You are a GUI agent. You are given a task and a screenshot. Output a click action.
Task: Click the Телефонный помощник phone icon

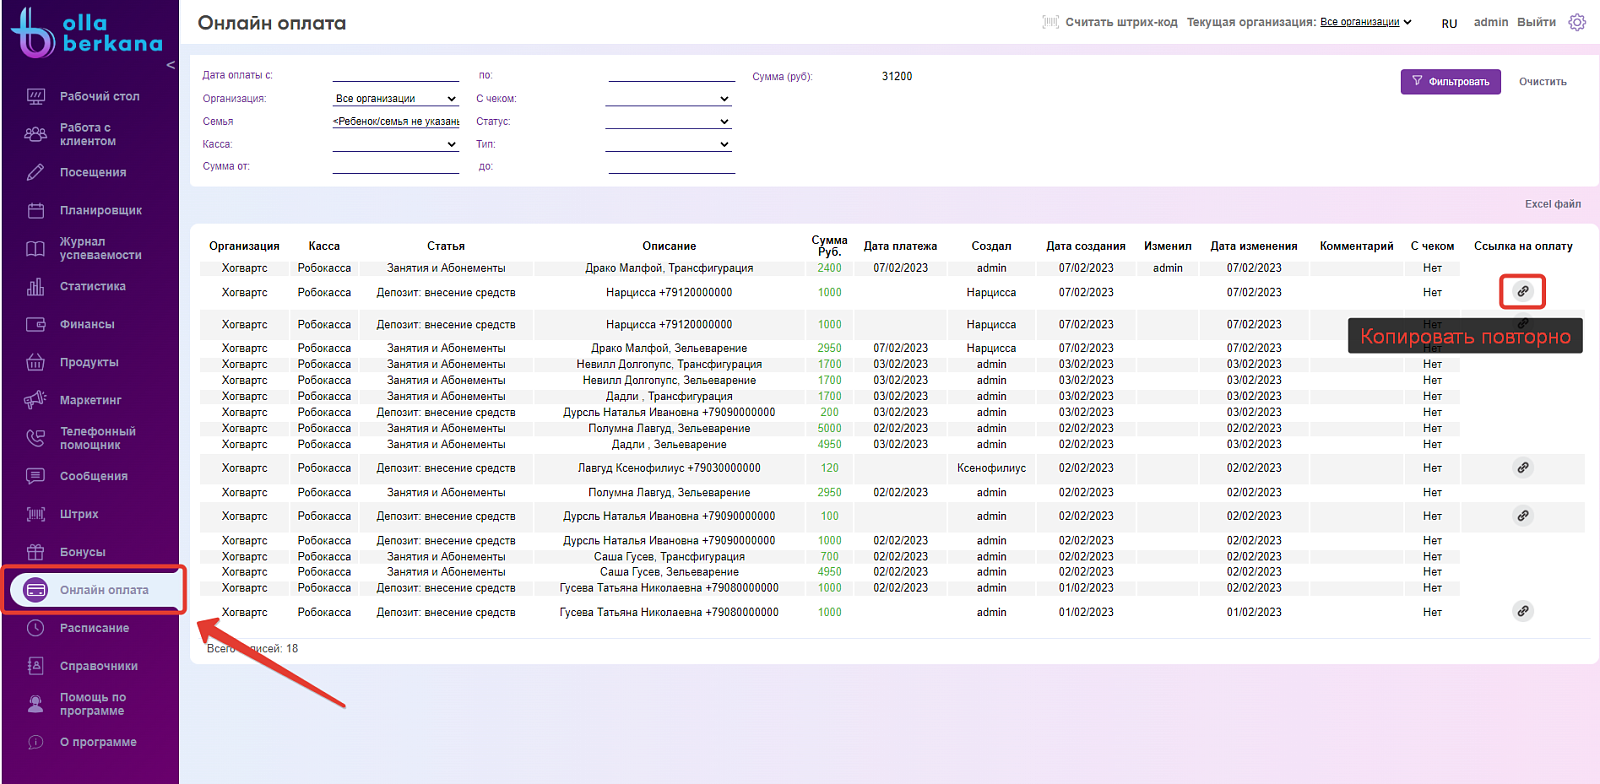coord(36,438)
